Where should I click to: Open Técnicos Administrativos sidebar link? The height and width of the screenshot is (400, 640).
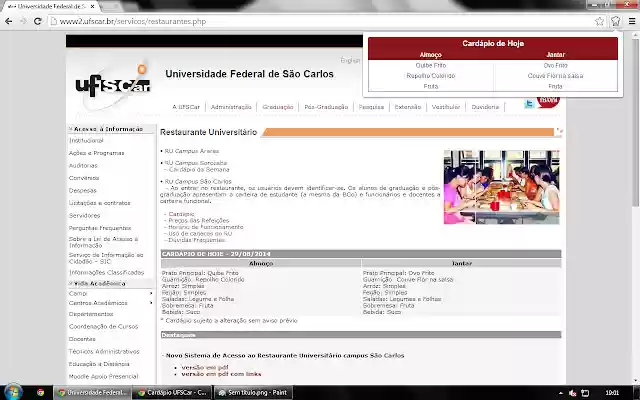(104, 351)
